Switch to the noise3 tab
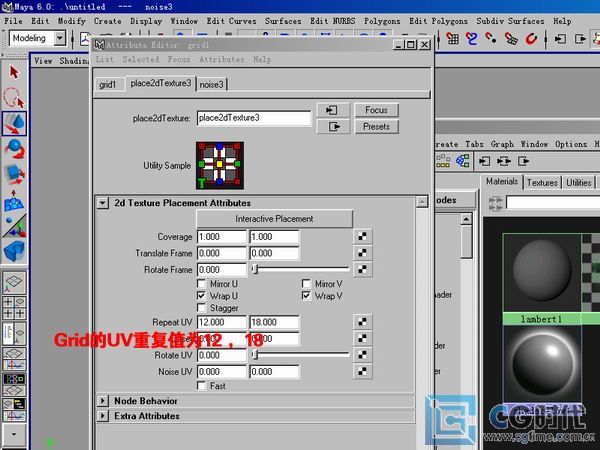This screenshot has width=600, height=450. pyautogui.click(x=212, y=84)
